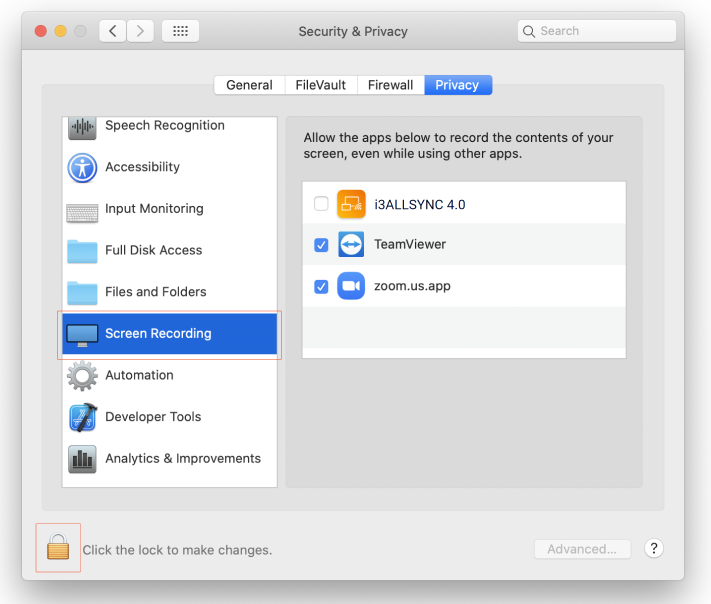
Task: Open the FileVault tab
Action: pyautogui.click(x=322, y=85)
